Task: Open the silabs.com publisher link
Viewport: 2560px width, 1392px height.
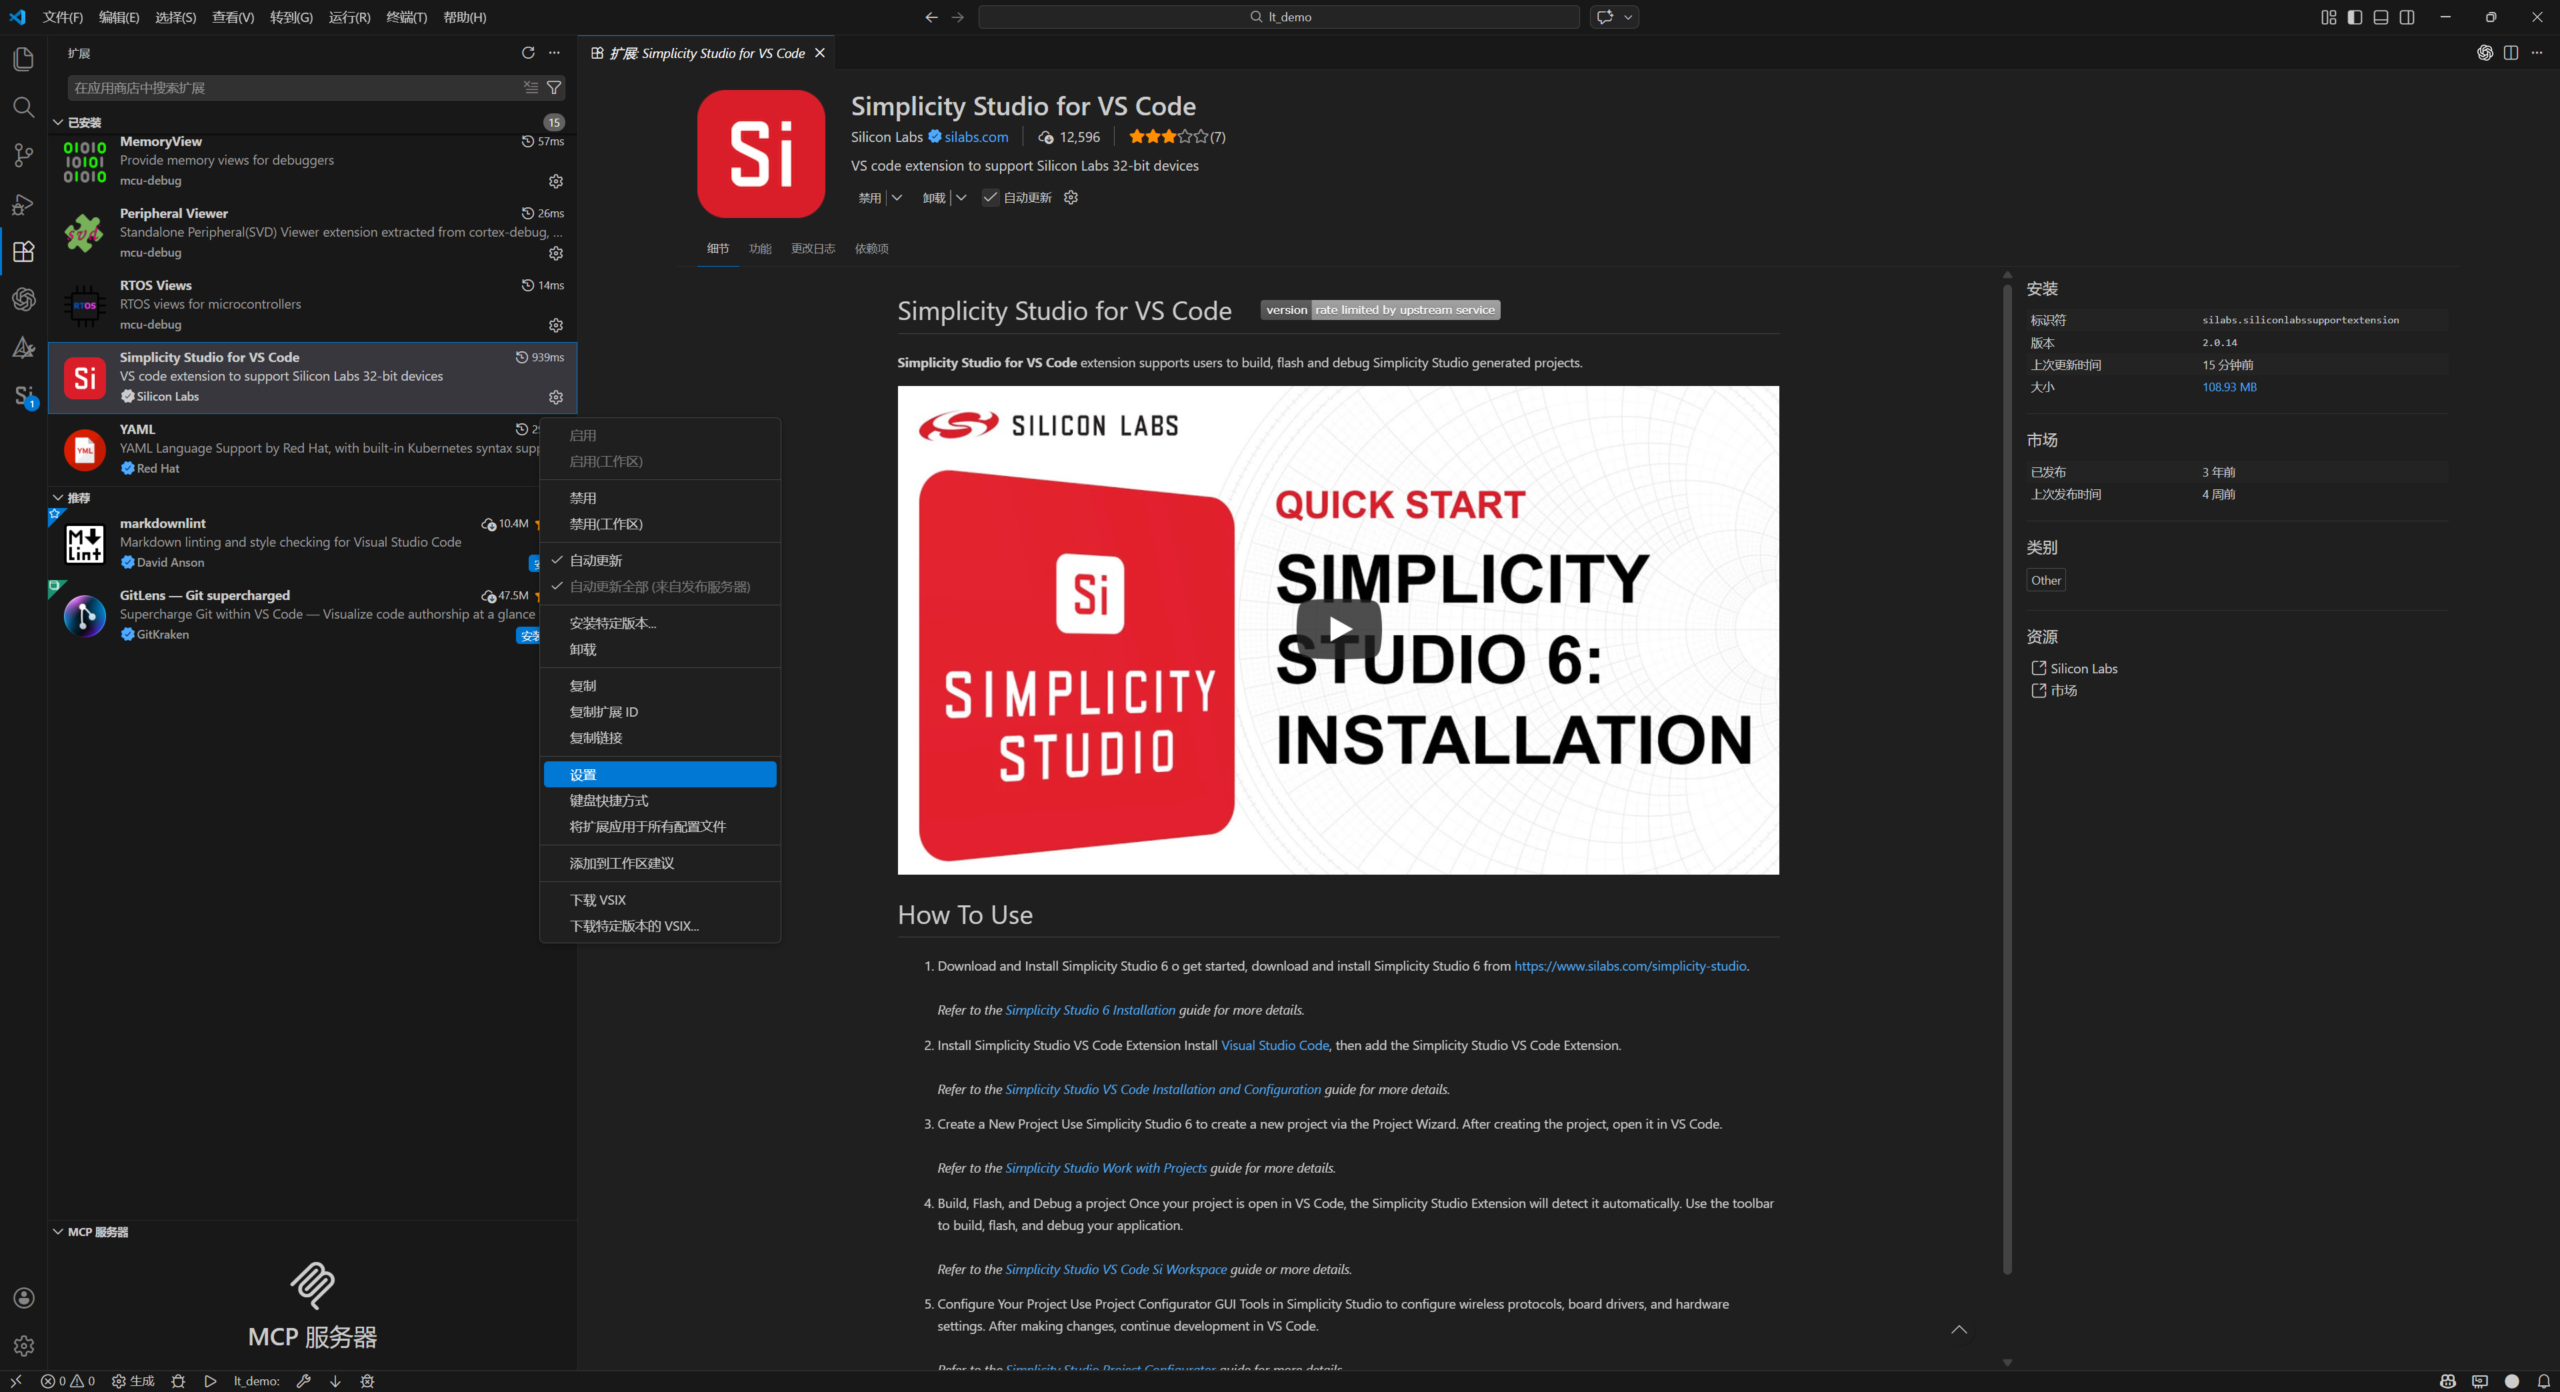Action: 976,137
